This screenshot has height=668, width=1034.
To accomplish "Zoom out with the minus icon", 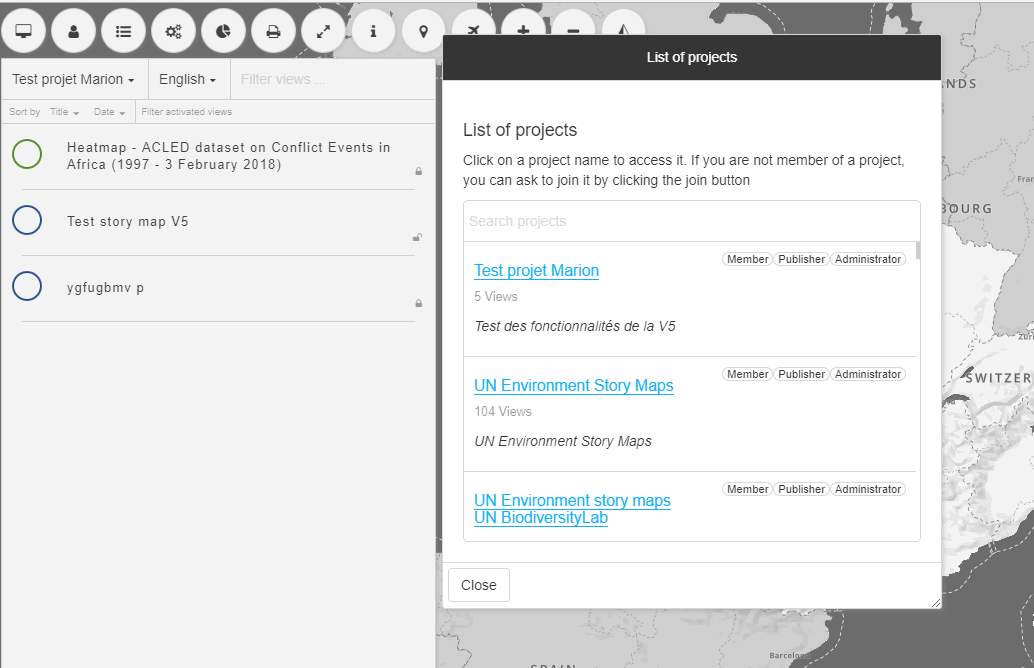I will (573, 23).
